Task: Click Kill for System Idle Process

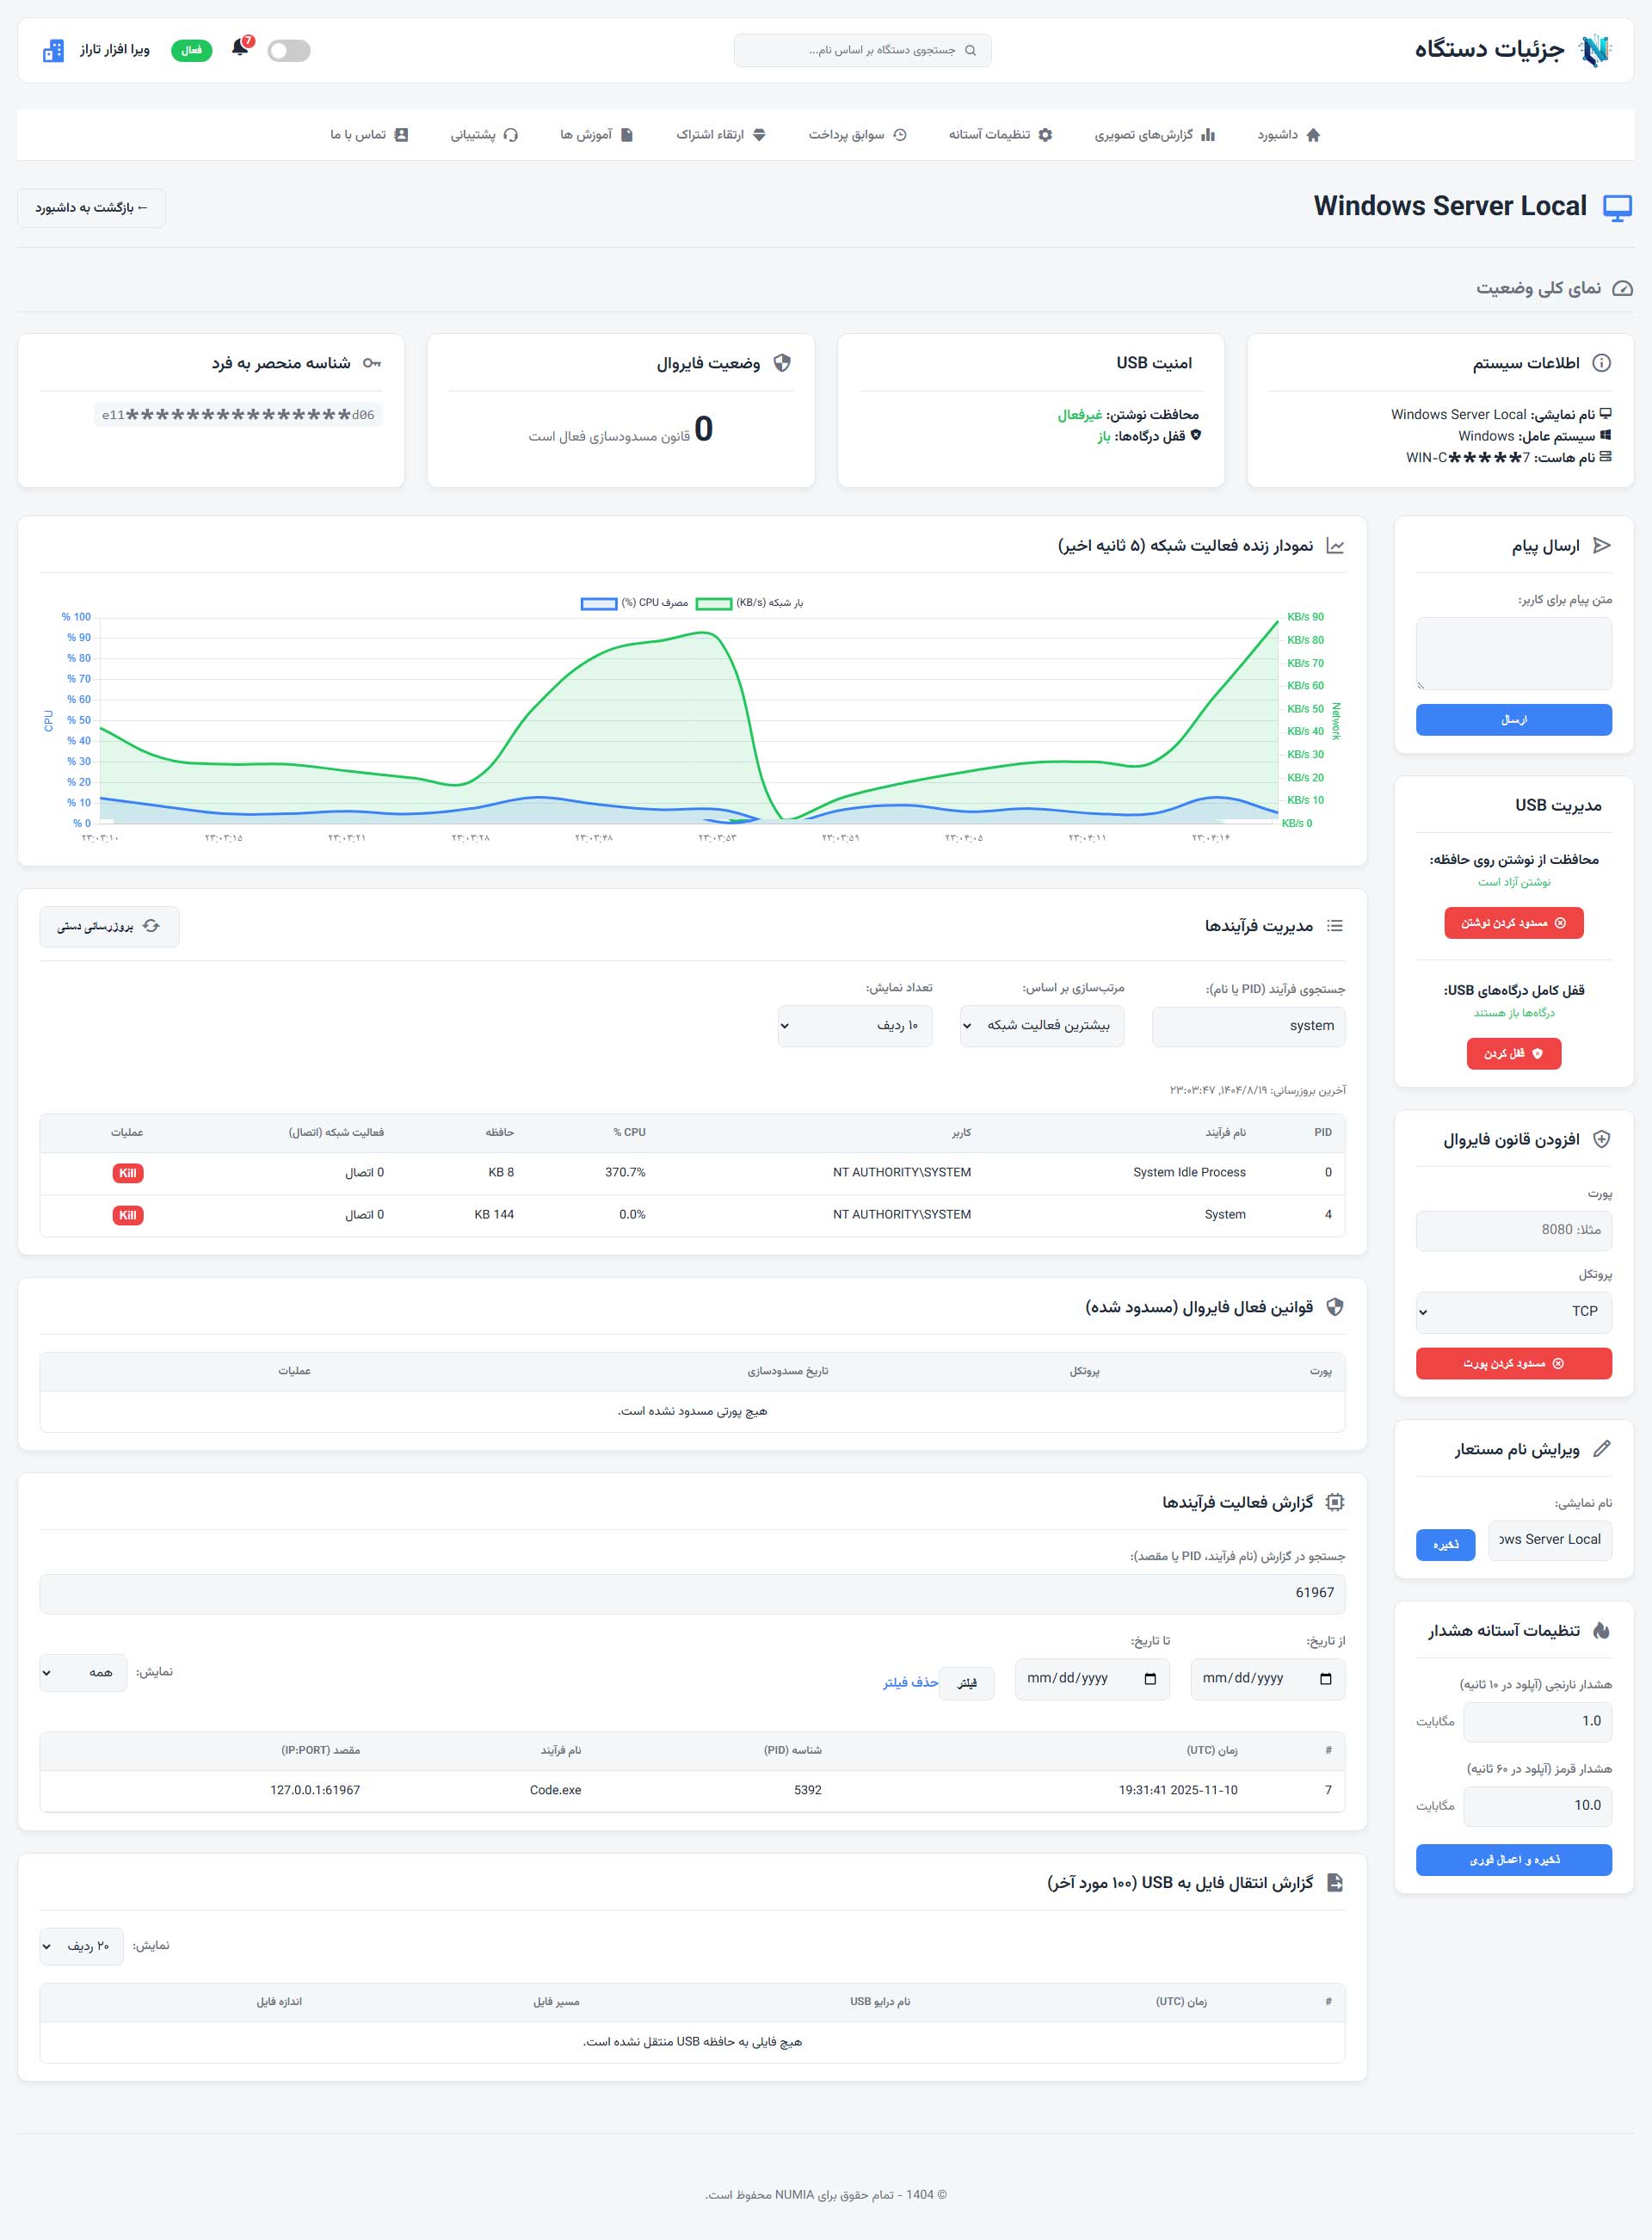Action: point(127,1172)
